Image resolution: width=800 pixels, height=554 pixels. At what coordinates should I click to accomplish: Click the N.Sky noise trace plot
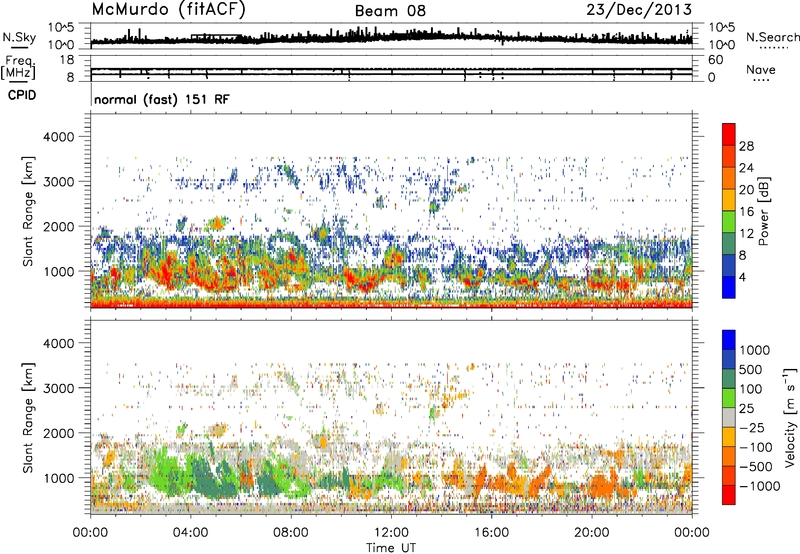click(x=391, y=36)
